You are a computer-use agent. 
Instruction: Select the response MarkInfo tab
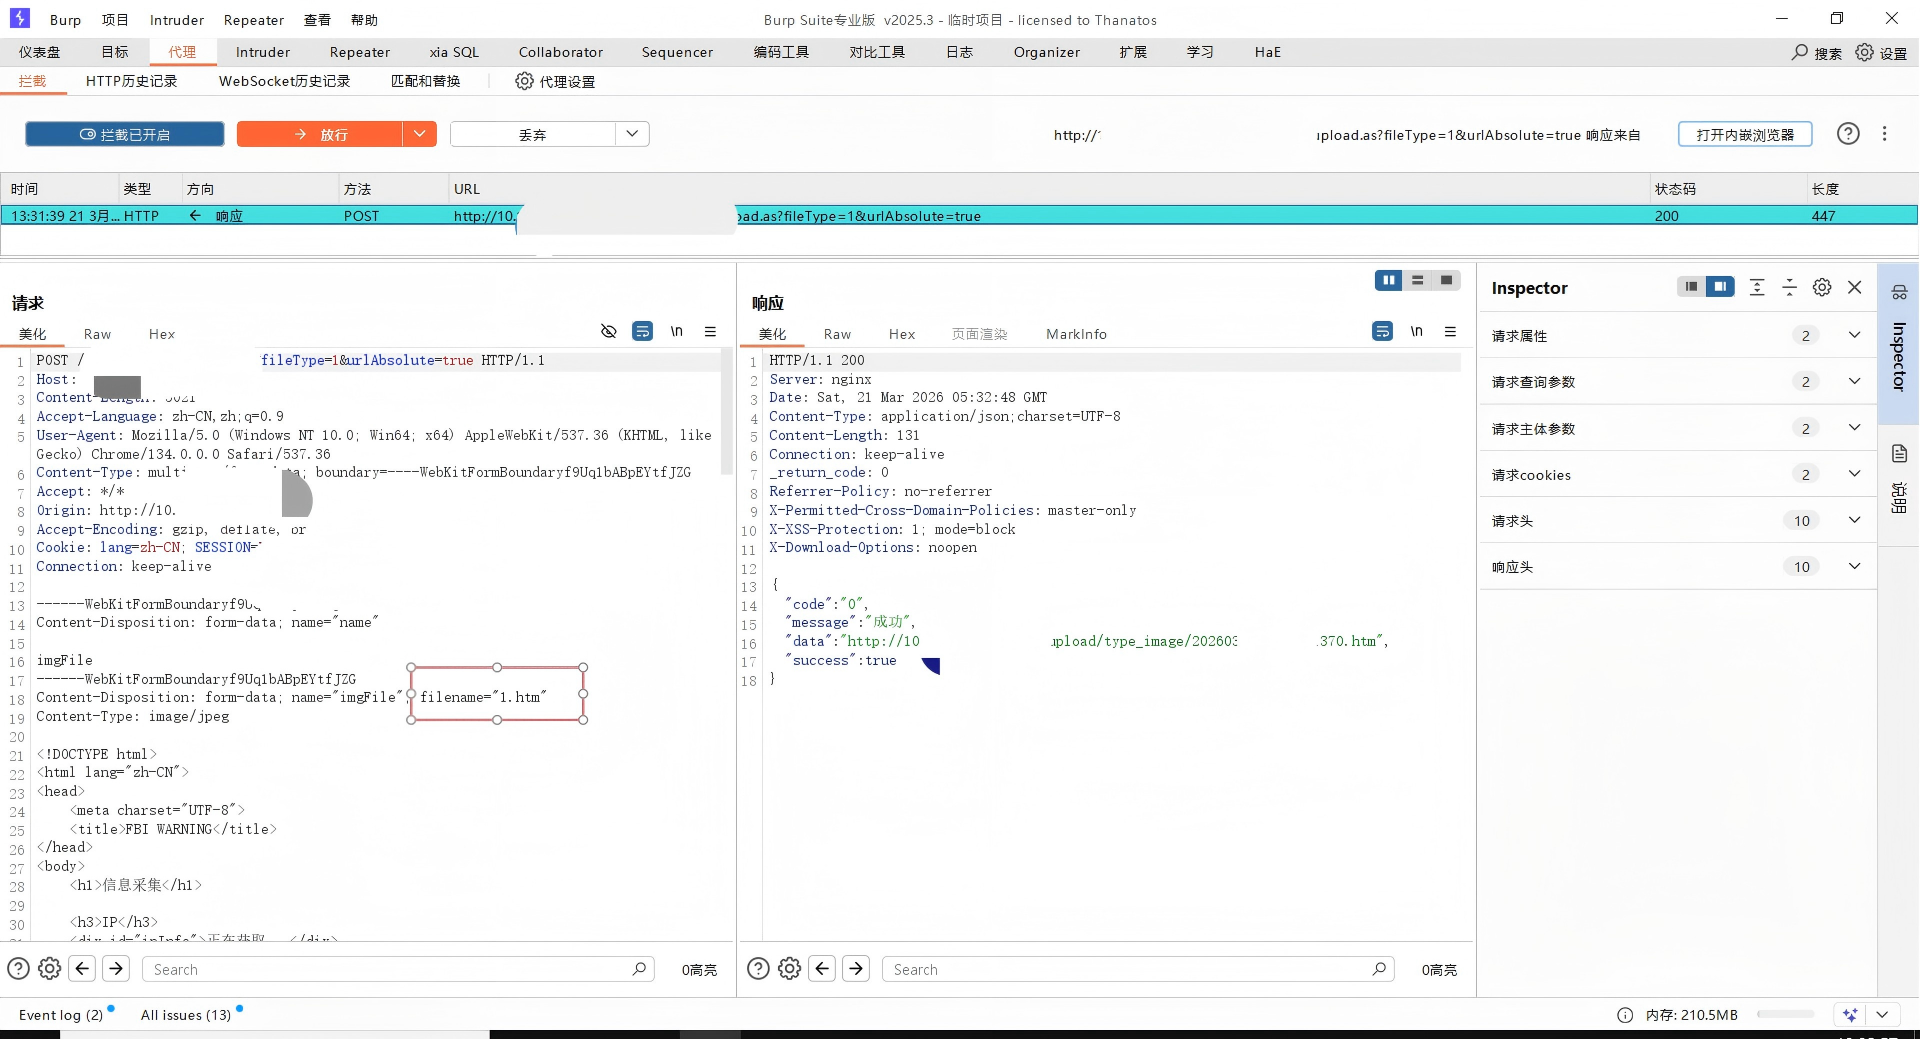point(1076,334)
